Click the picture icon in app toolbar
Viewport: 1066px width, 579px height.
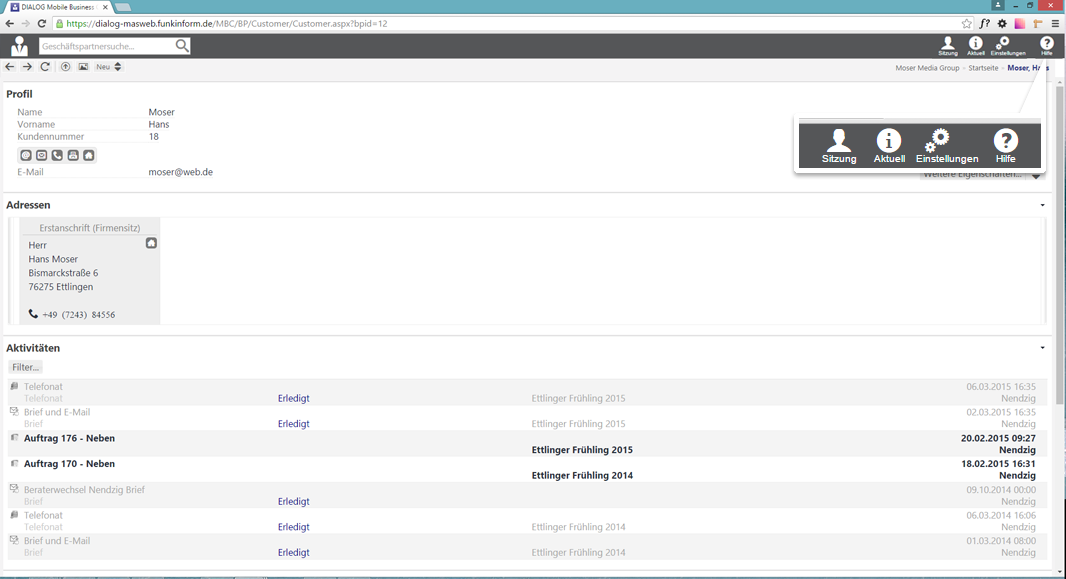tap(83, 67)
